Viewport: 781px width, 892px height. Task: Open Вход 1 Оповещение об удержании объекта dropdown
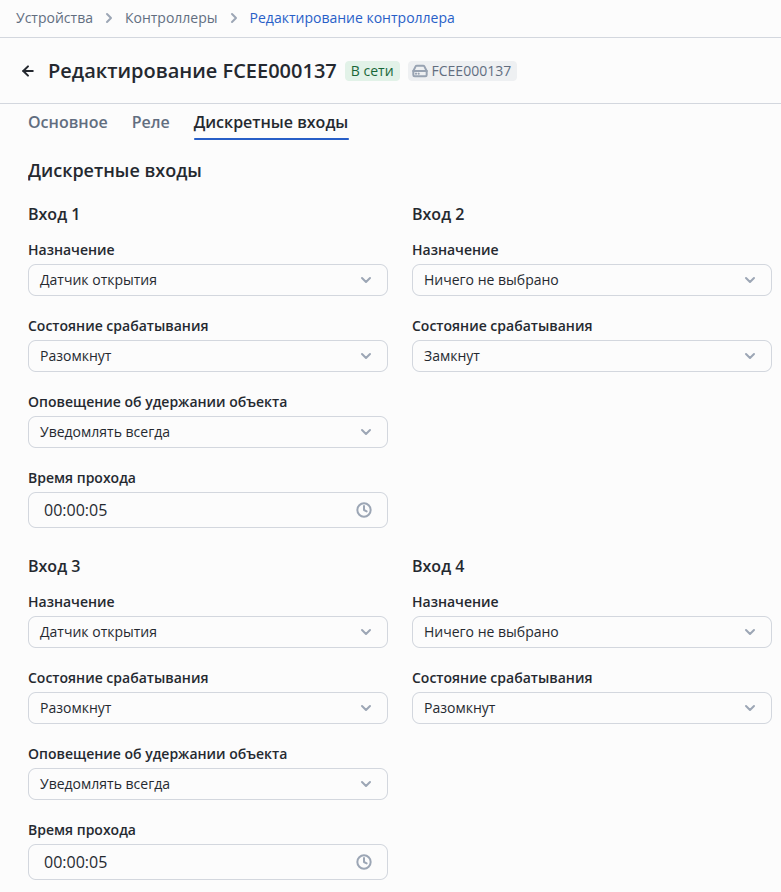pyautogui.click(x=208, y=432)
